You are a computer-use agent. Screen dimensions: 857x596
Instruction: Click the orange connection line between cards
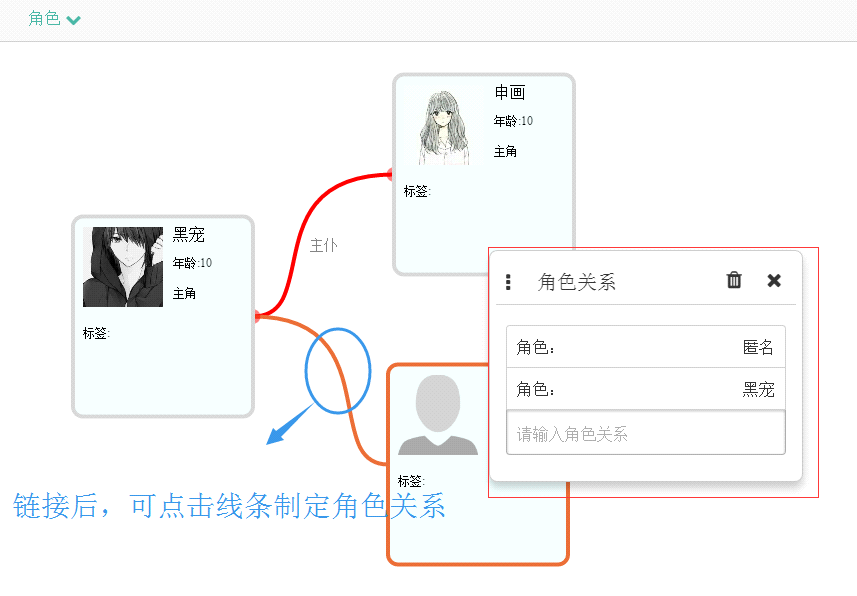pos(343,383)
